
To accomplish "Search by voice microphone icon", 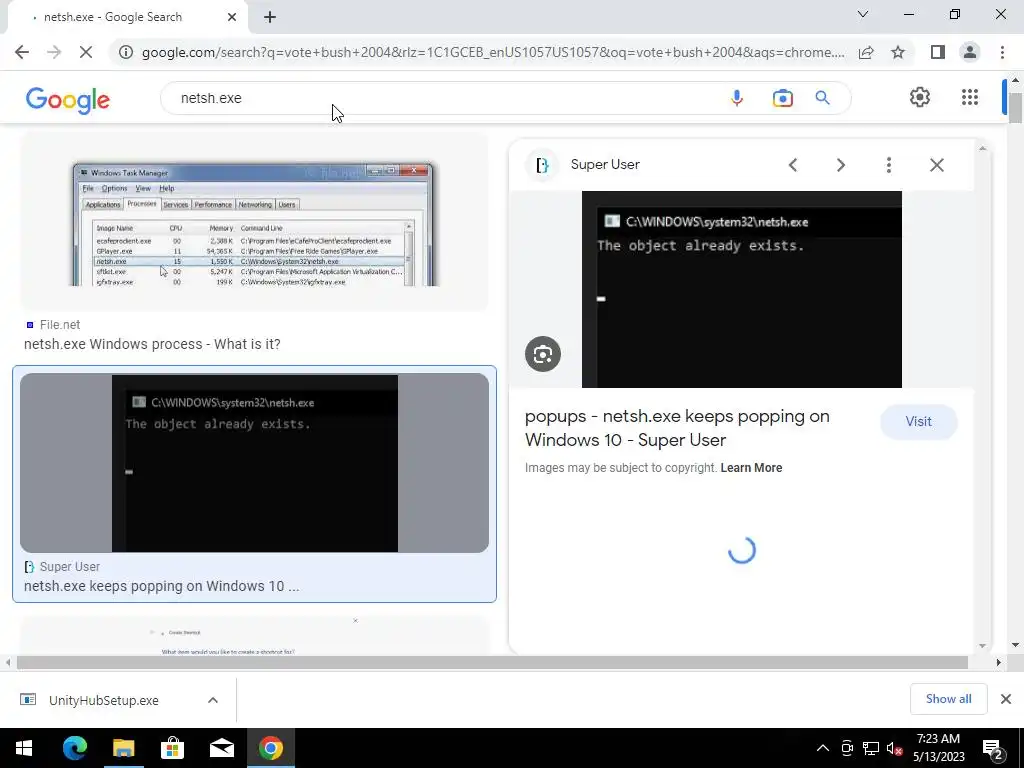I will coord(737,98).
